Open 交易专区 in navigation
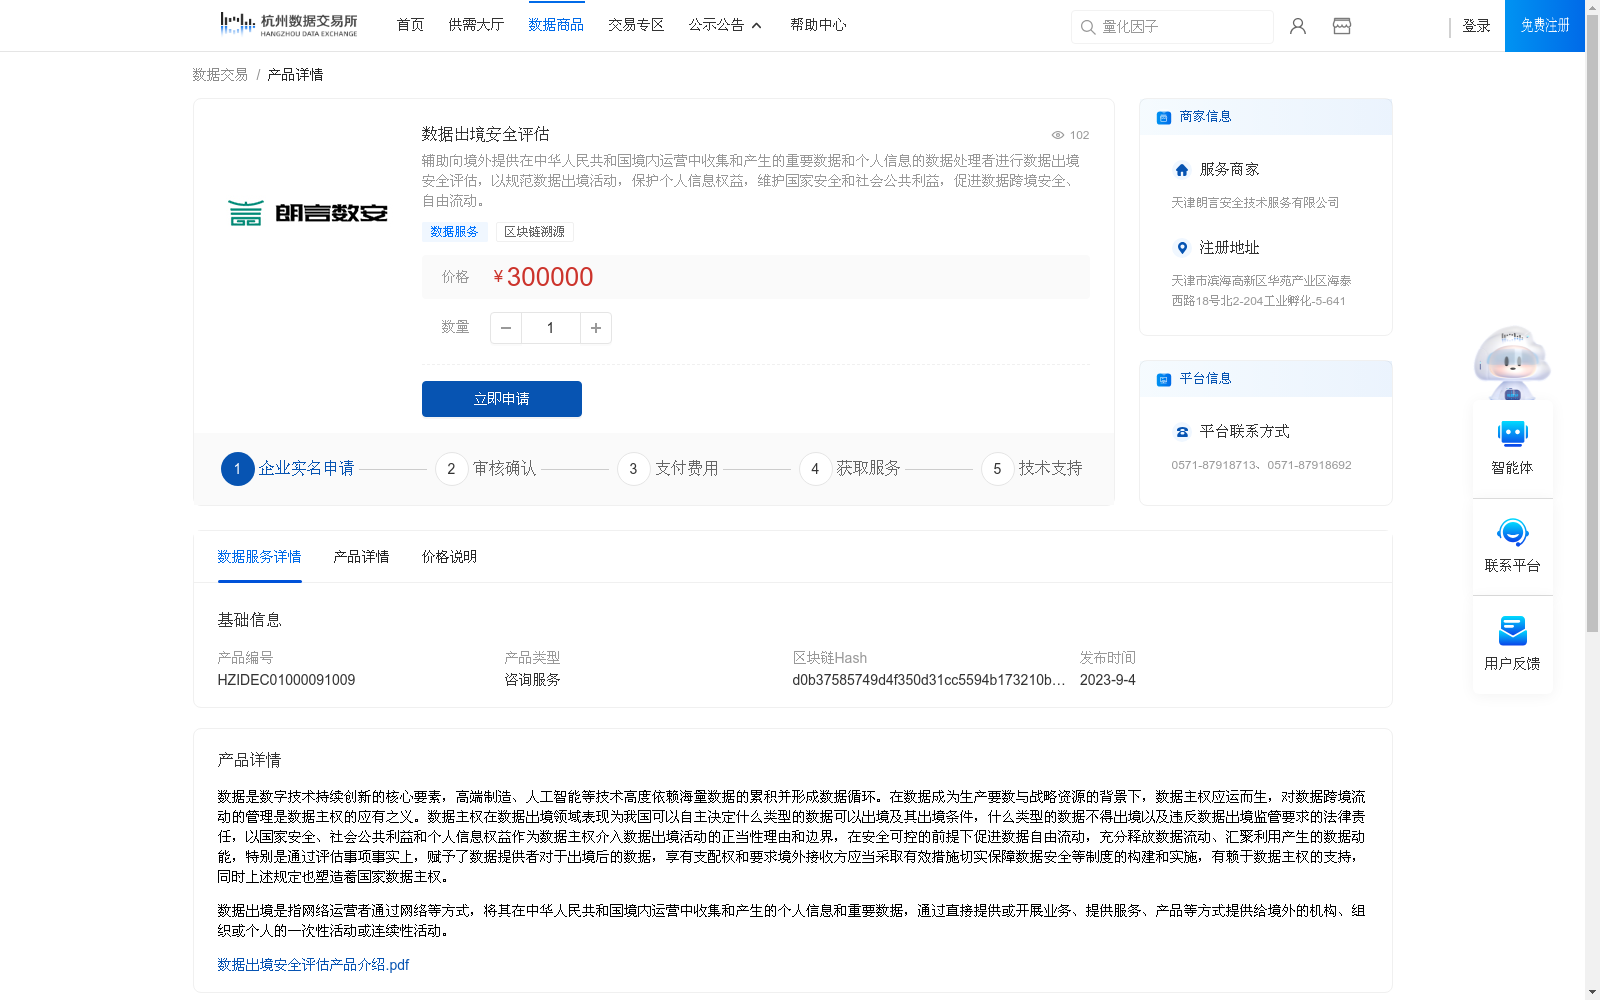The width and height of the screenshot is (1600, 1000). tap(636, 25)
